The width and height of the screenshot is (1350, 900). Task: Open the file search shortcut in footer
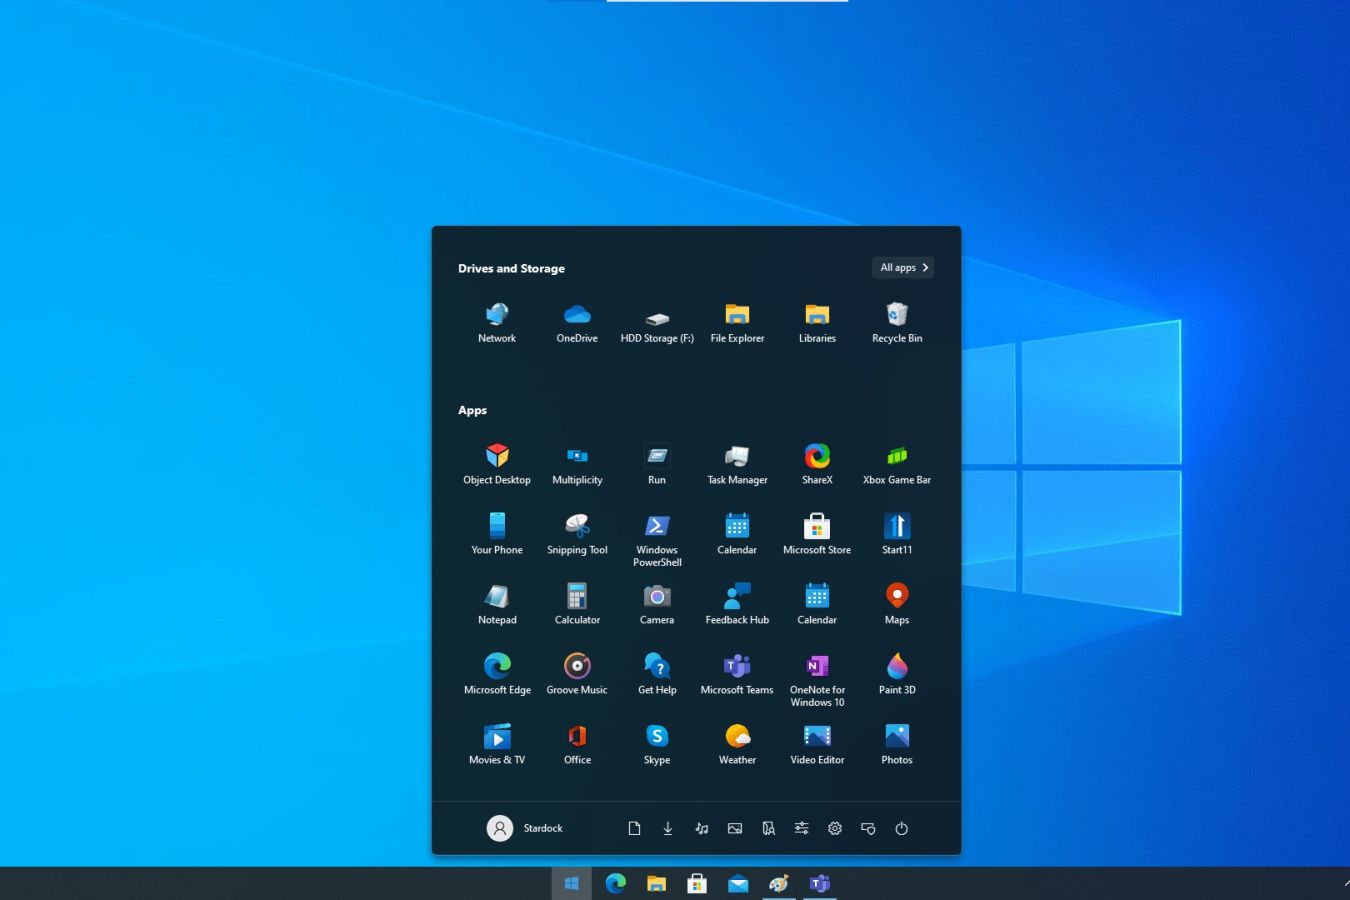(x=768, y=828)
